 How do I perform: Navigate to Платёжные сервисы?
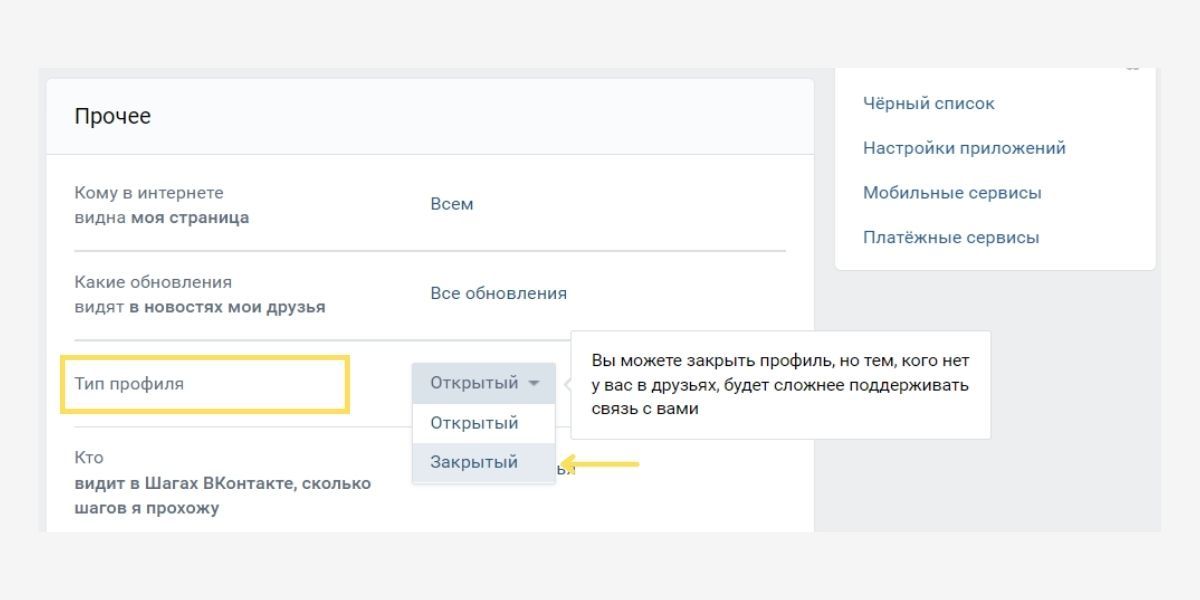tap(951, 238)
